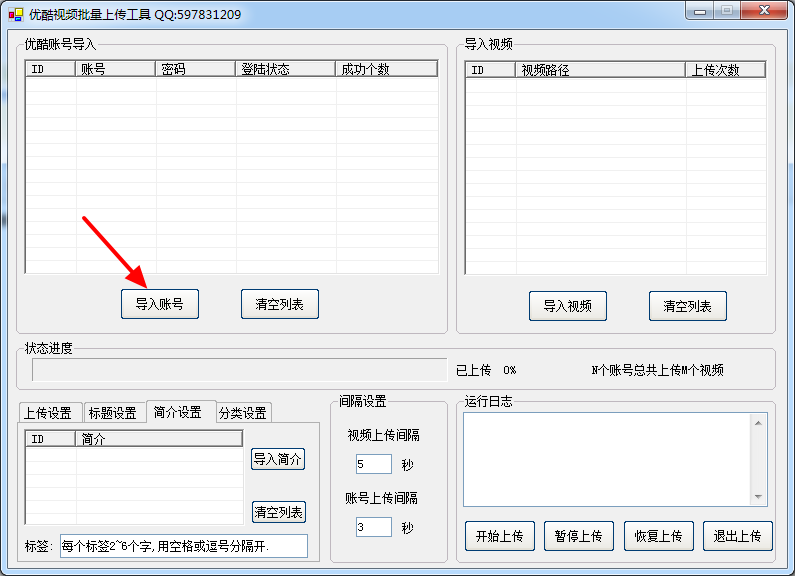Click the app icon in title bar
Image resolution: width=795 pixels, height=576 pixels.
(x=16, y=14)
